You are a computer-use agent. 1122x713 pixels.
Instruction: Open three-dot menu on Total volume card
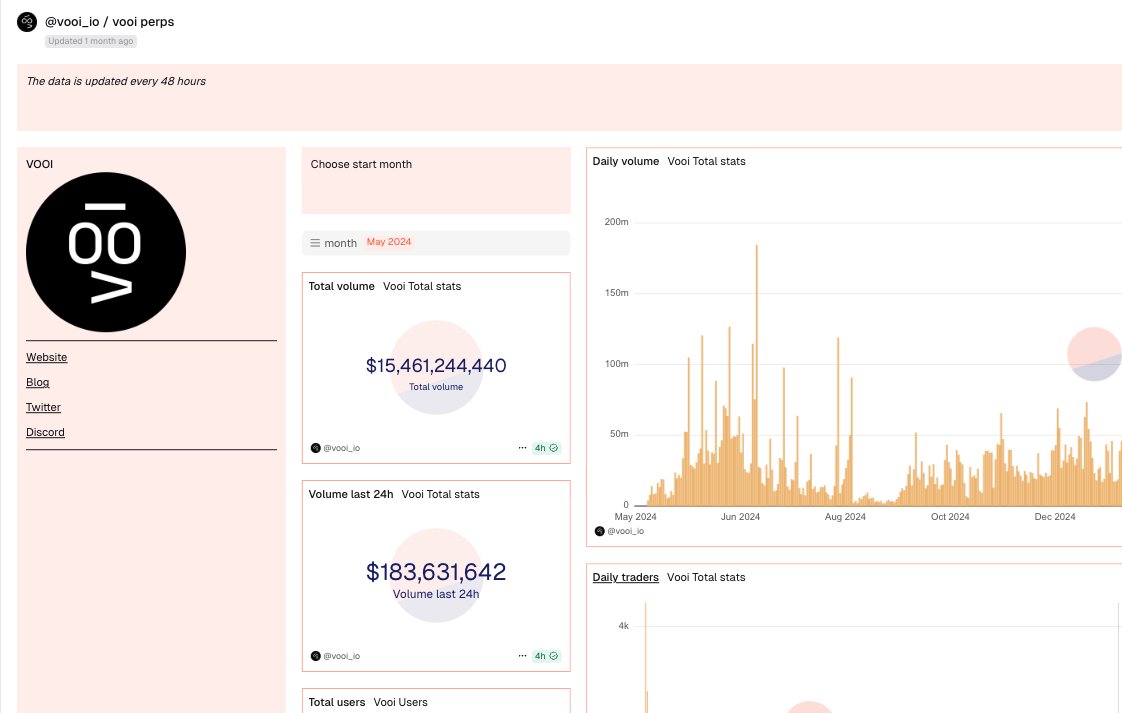(522, 448)
